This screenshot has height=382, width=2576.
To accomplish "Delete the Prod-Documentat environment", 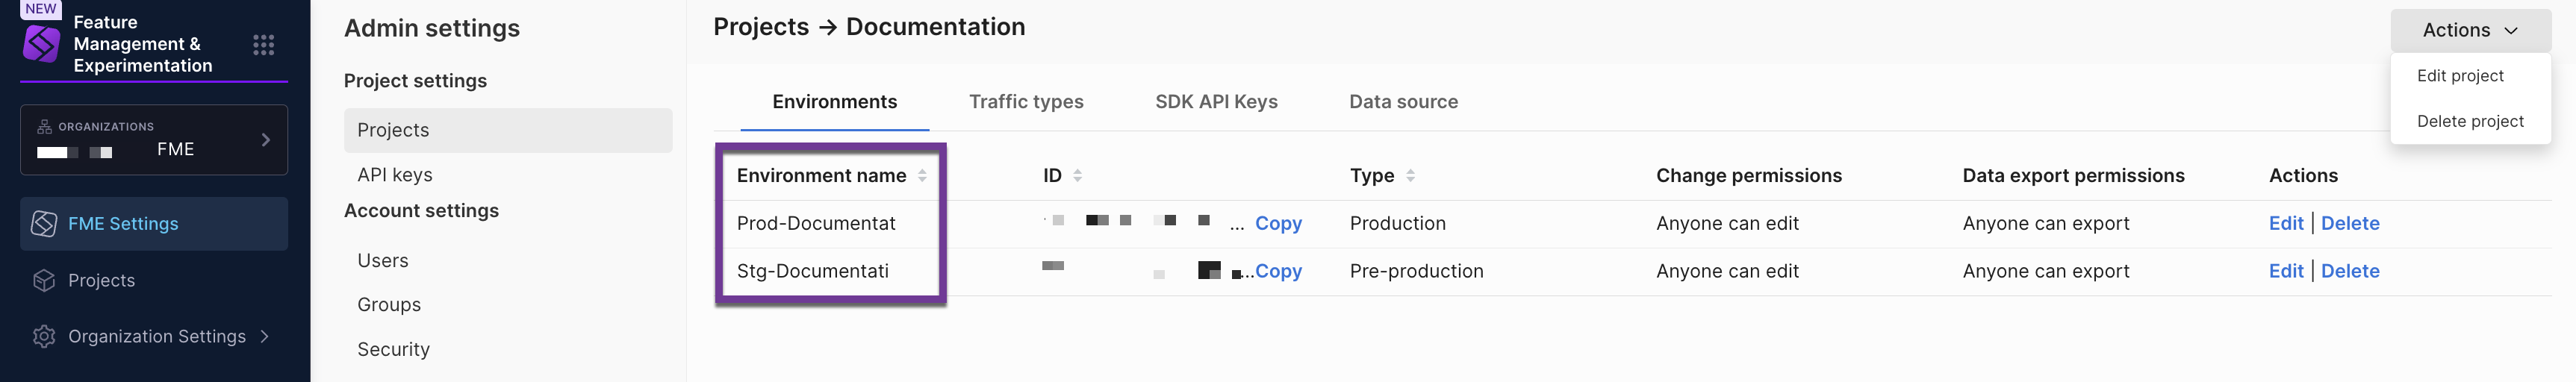I will pyautogui.click(x=2349, y=224).
